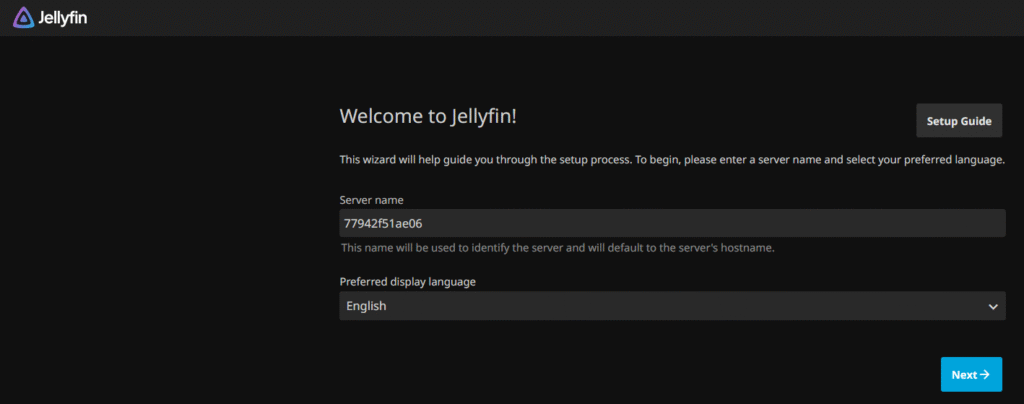Click the "Server name" field label

click(x=372, y=200)
